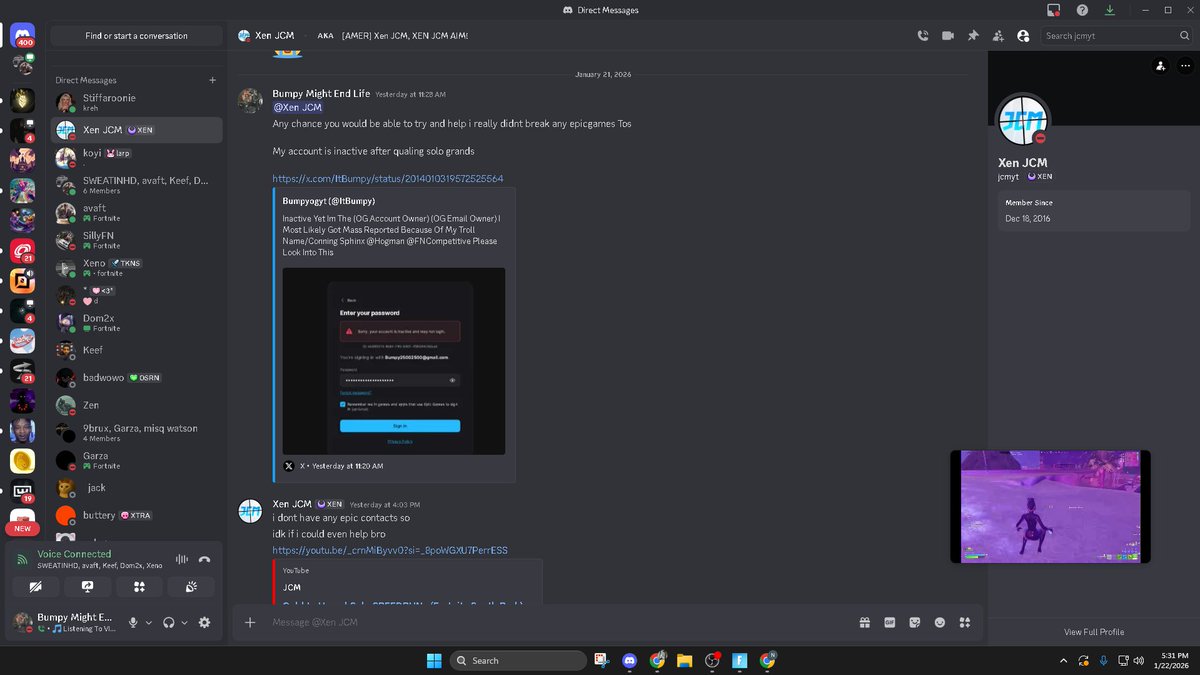Open the inbox icon in title bar

pos(1054,10)
